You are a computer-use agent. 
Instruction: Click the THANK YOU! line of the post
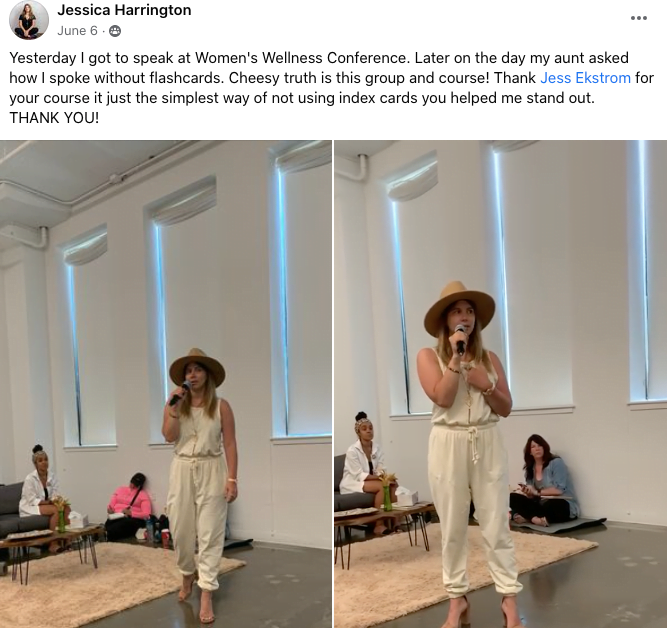pyautogui.click(x=54, y=118)
